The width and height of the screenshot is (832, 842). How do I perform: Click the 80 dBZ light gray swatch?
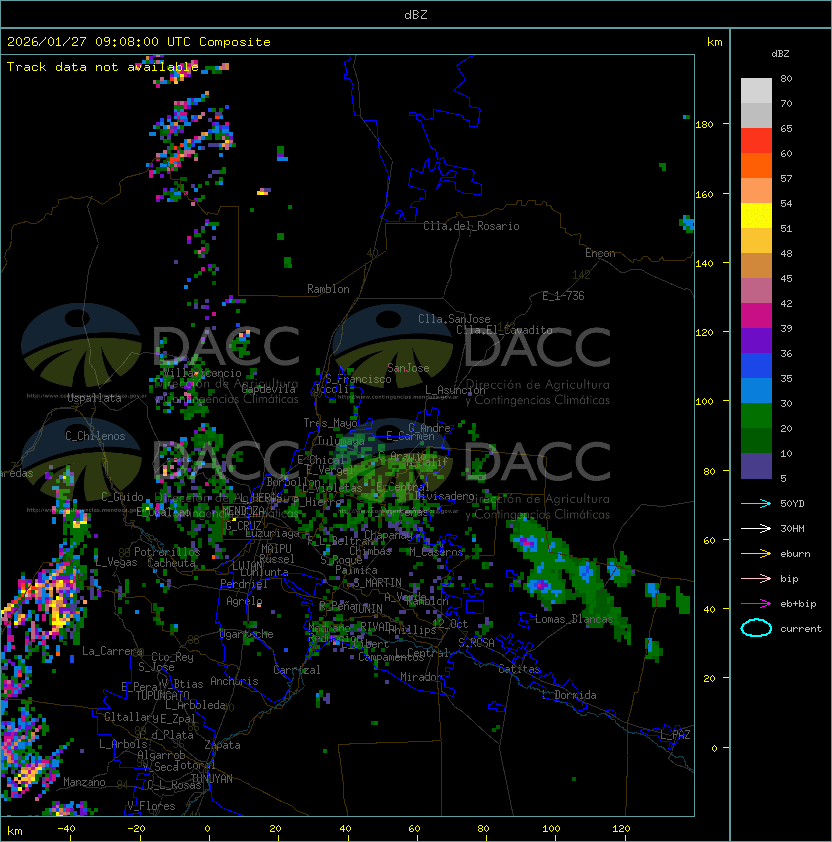[x=756, y=90]
